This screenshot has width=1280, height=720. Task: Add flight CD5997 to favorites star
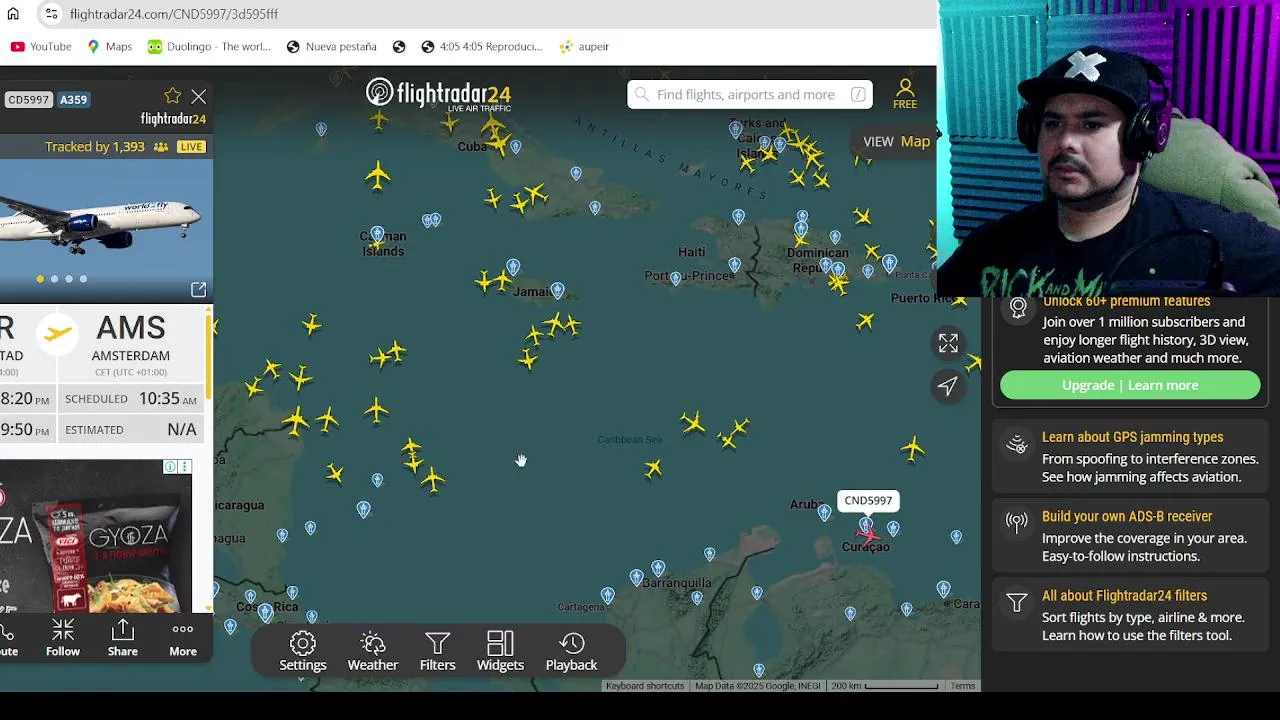(x=172, y=96)
